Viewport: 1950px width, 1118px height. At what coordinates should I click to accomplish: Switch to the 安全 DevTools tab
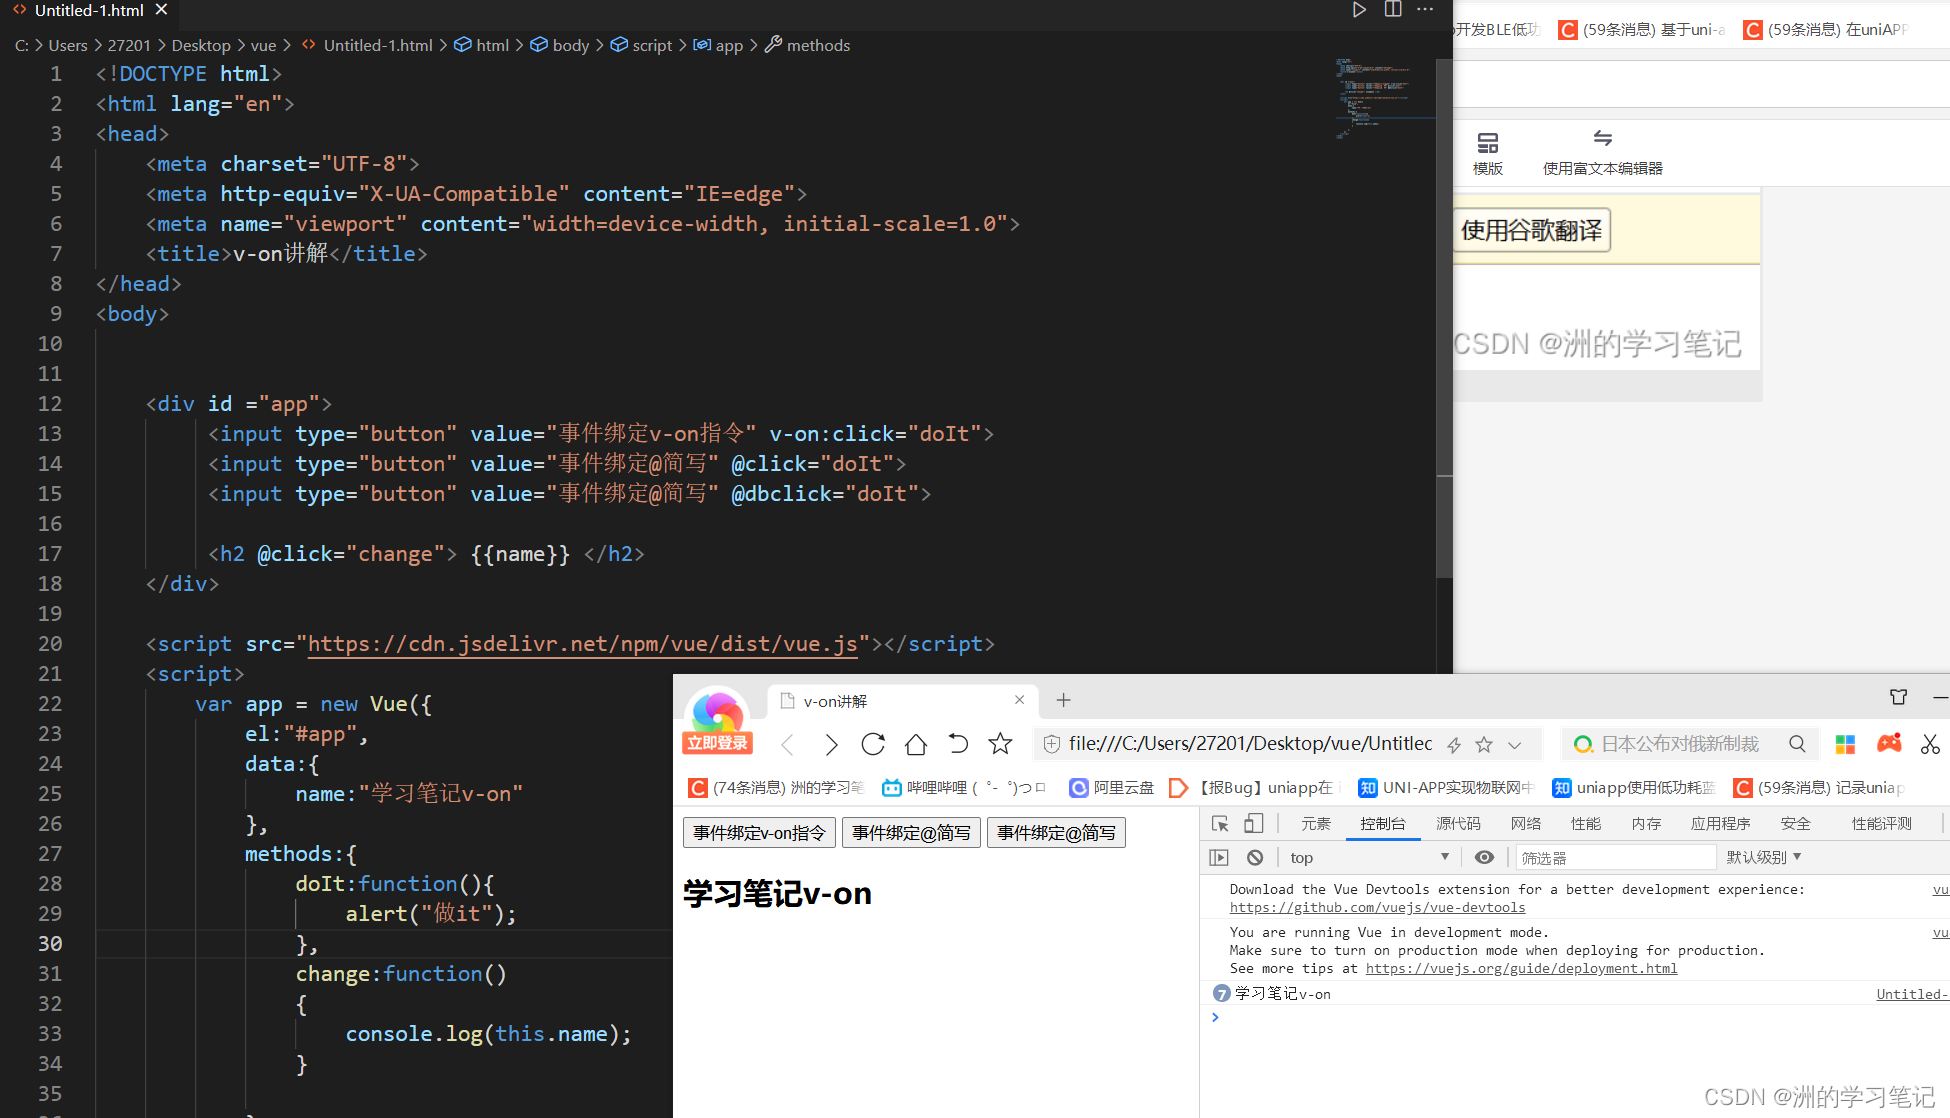click(1796, 824)
